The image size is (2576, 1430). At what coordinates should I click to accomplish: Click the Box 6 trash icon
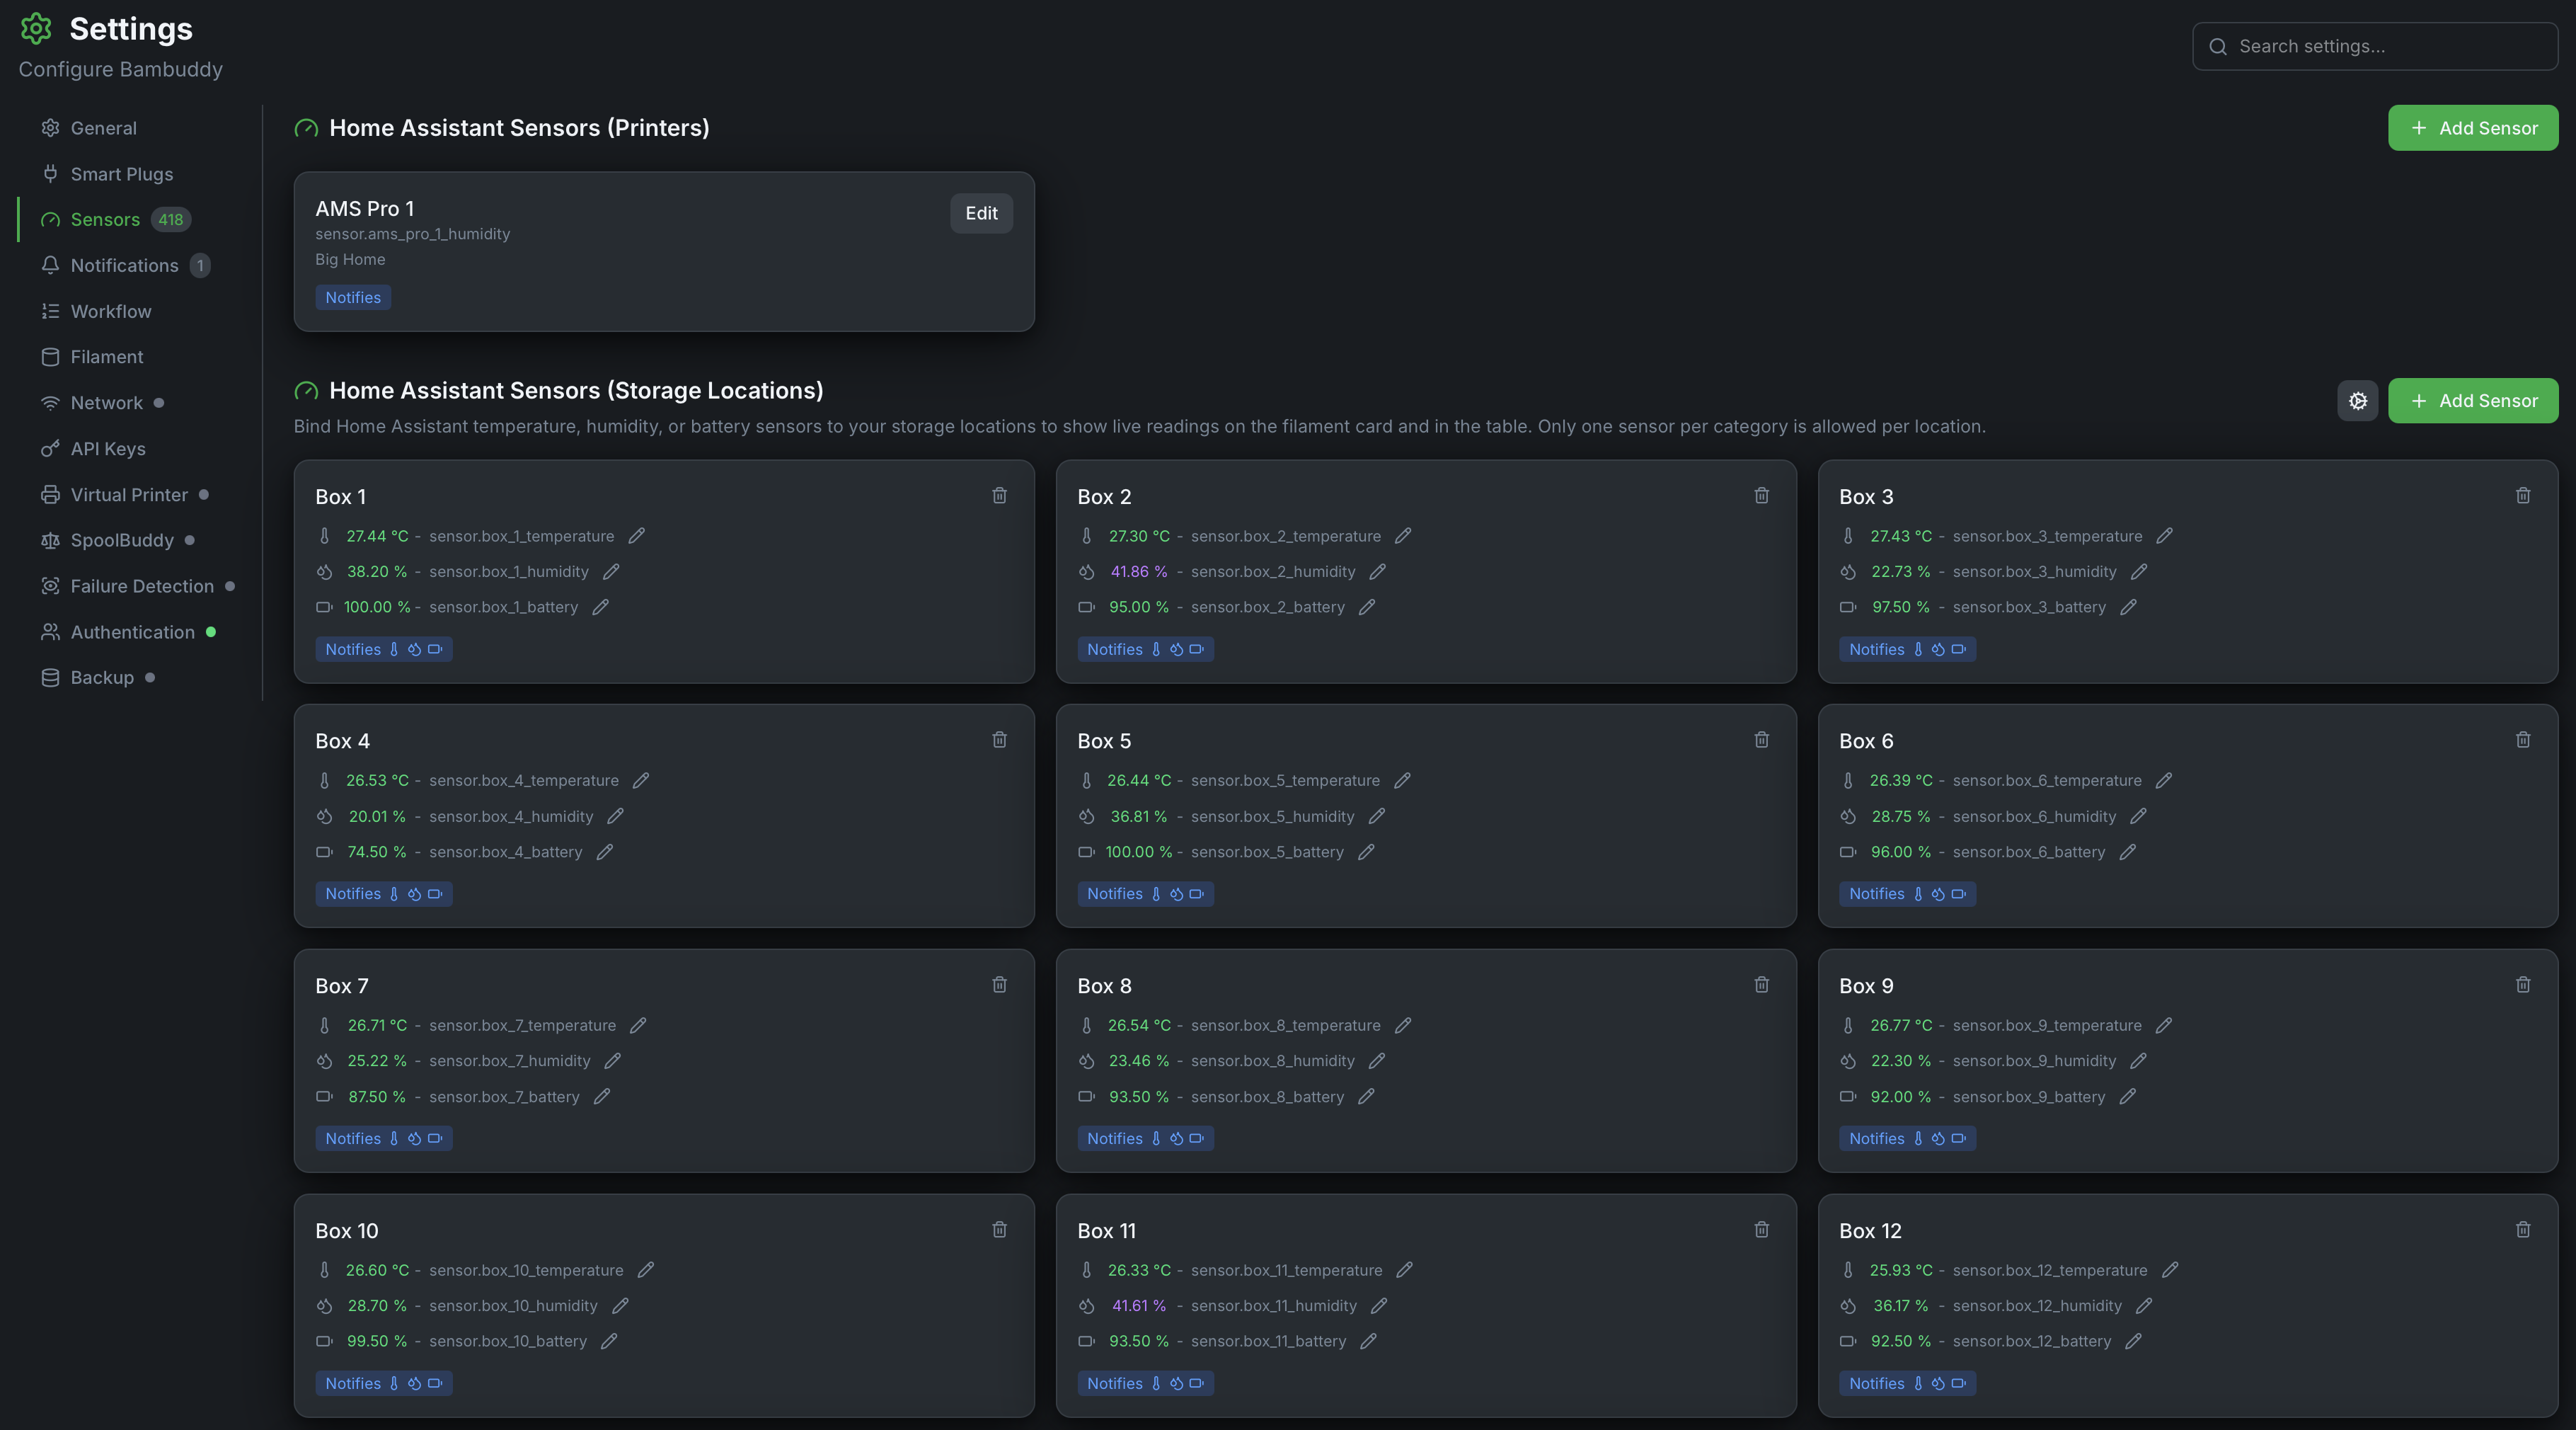point(2523,739)
